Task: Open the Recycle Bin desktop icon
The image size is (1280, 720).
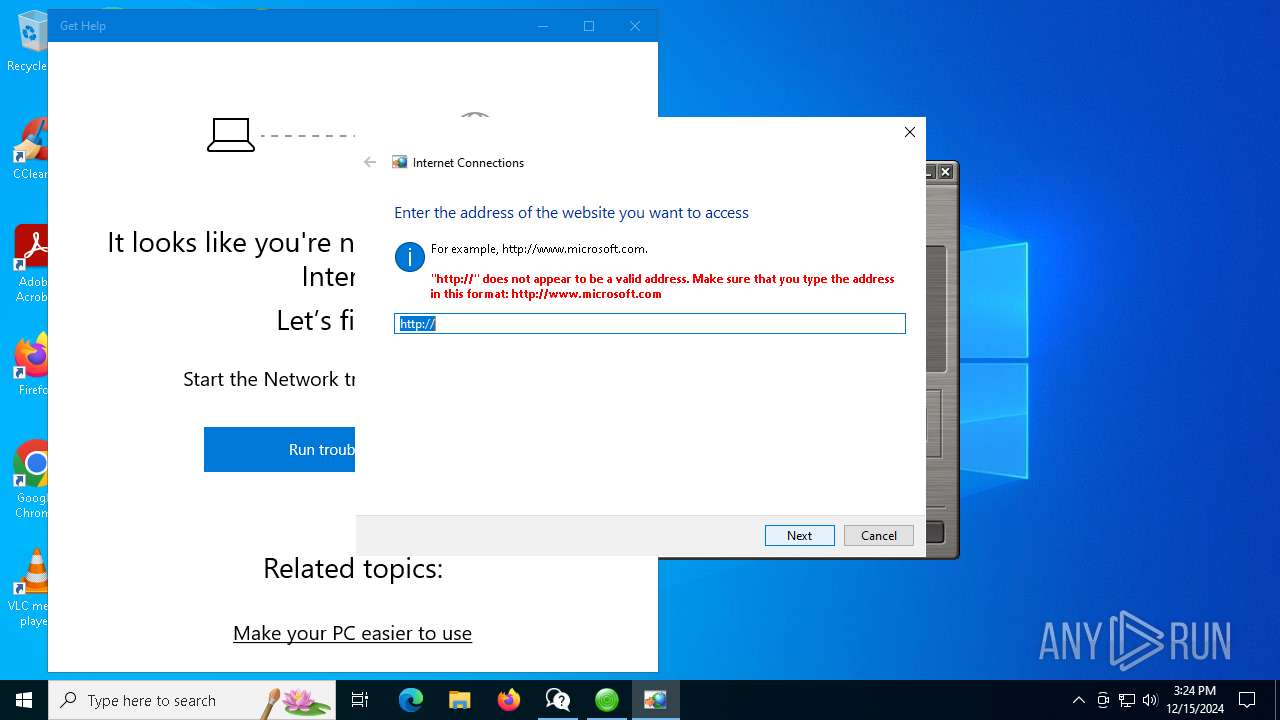Action: click(x=30, y=42)
